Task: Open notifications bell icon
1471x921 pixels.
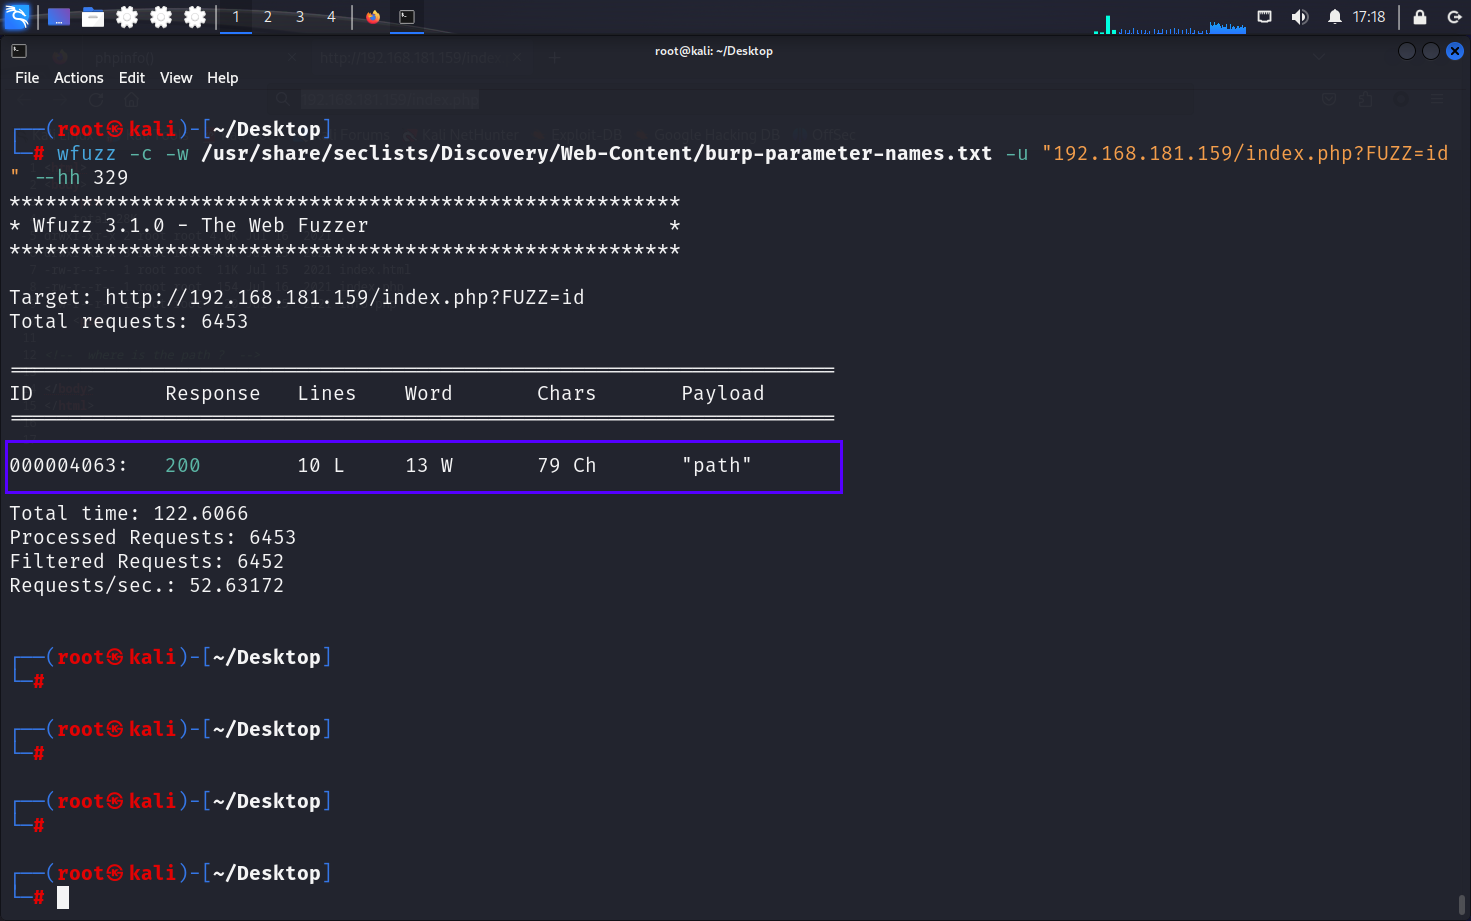Action: click(1335, 17)
